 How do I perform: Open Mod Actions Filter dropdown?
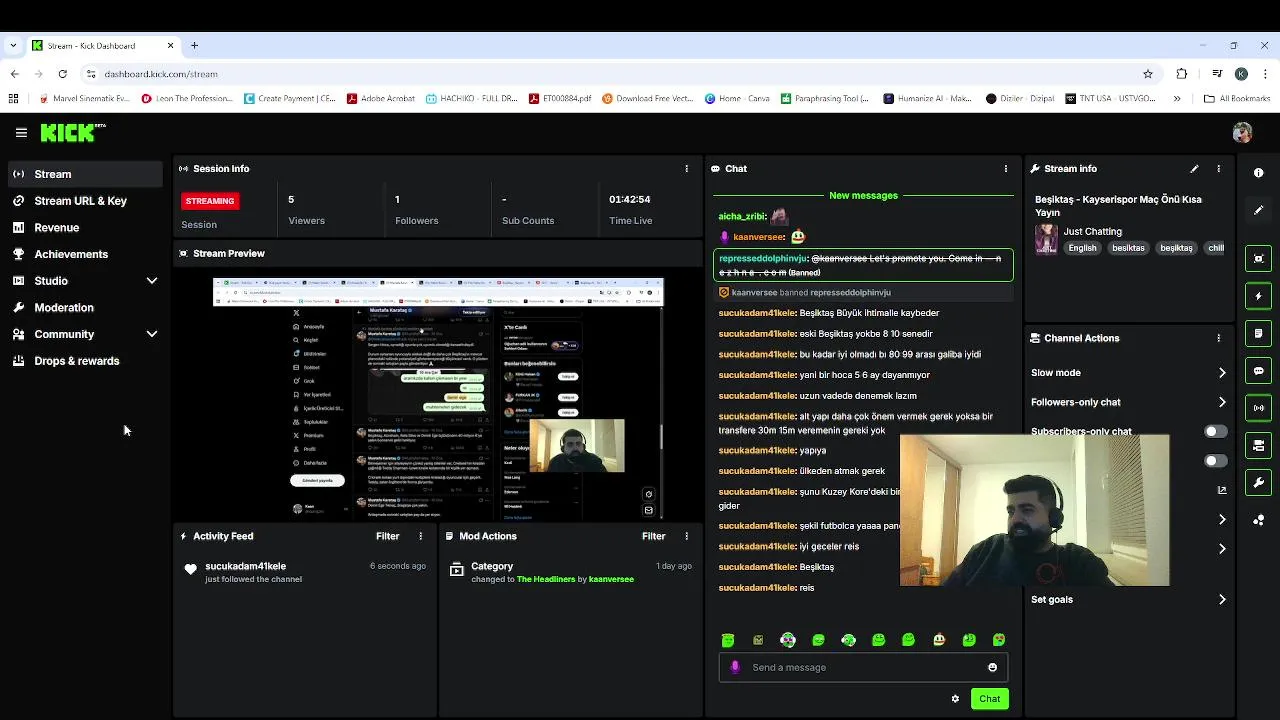[x=653, y=536]
